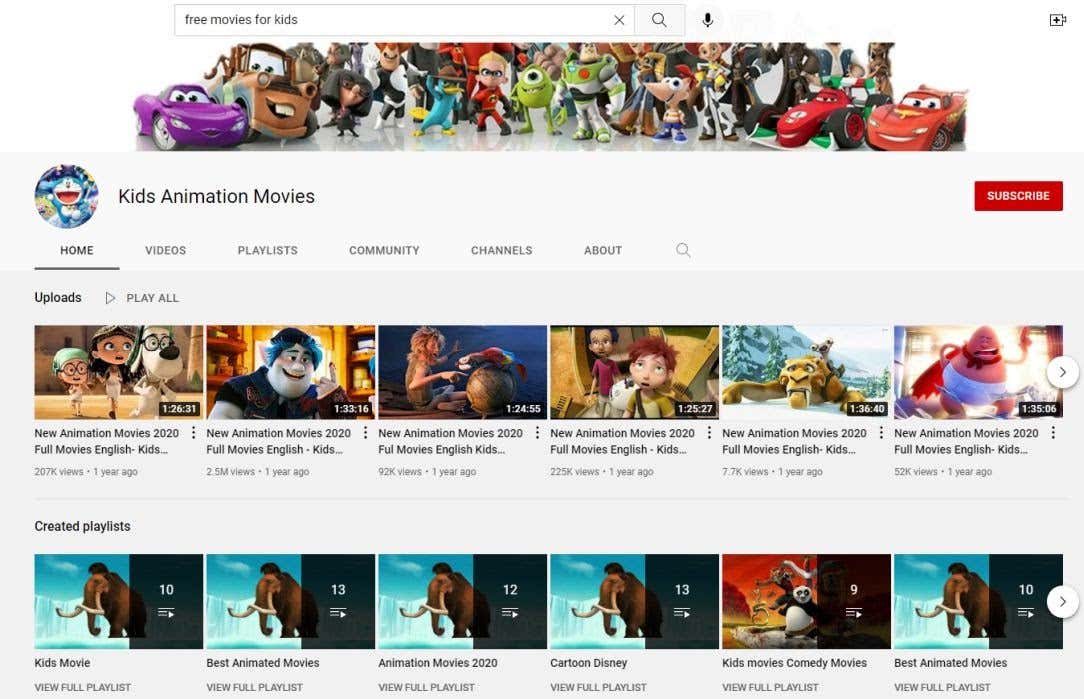This screenshot has width=1084, height=699.
Task: Open the Playlists tab
Action: (267, 250)
